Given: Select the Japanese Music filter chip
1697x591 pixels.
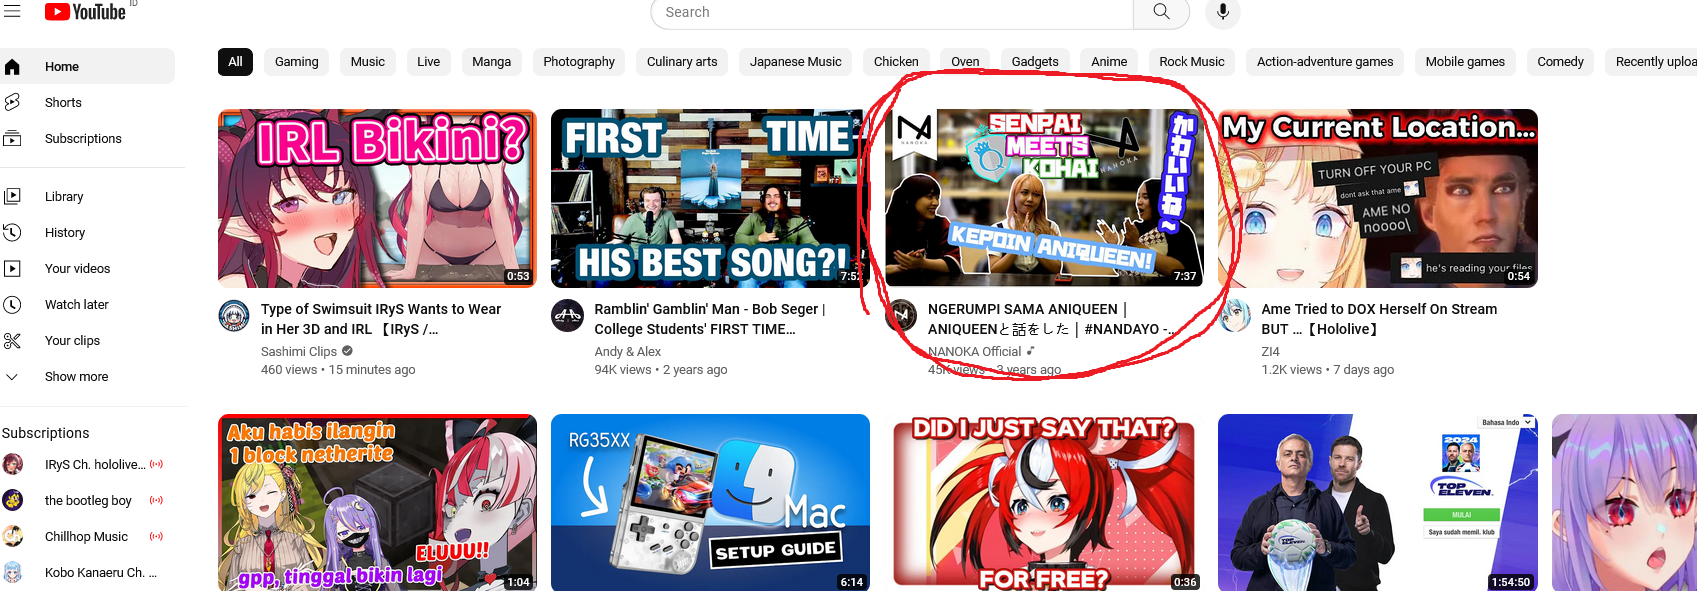Looking at the screenshot, I should tap(796, 62).
